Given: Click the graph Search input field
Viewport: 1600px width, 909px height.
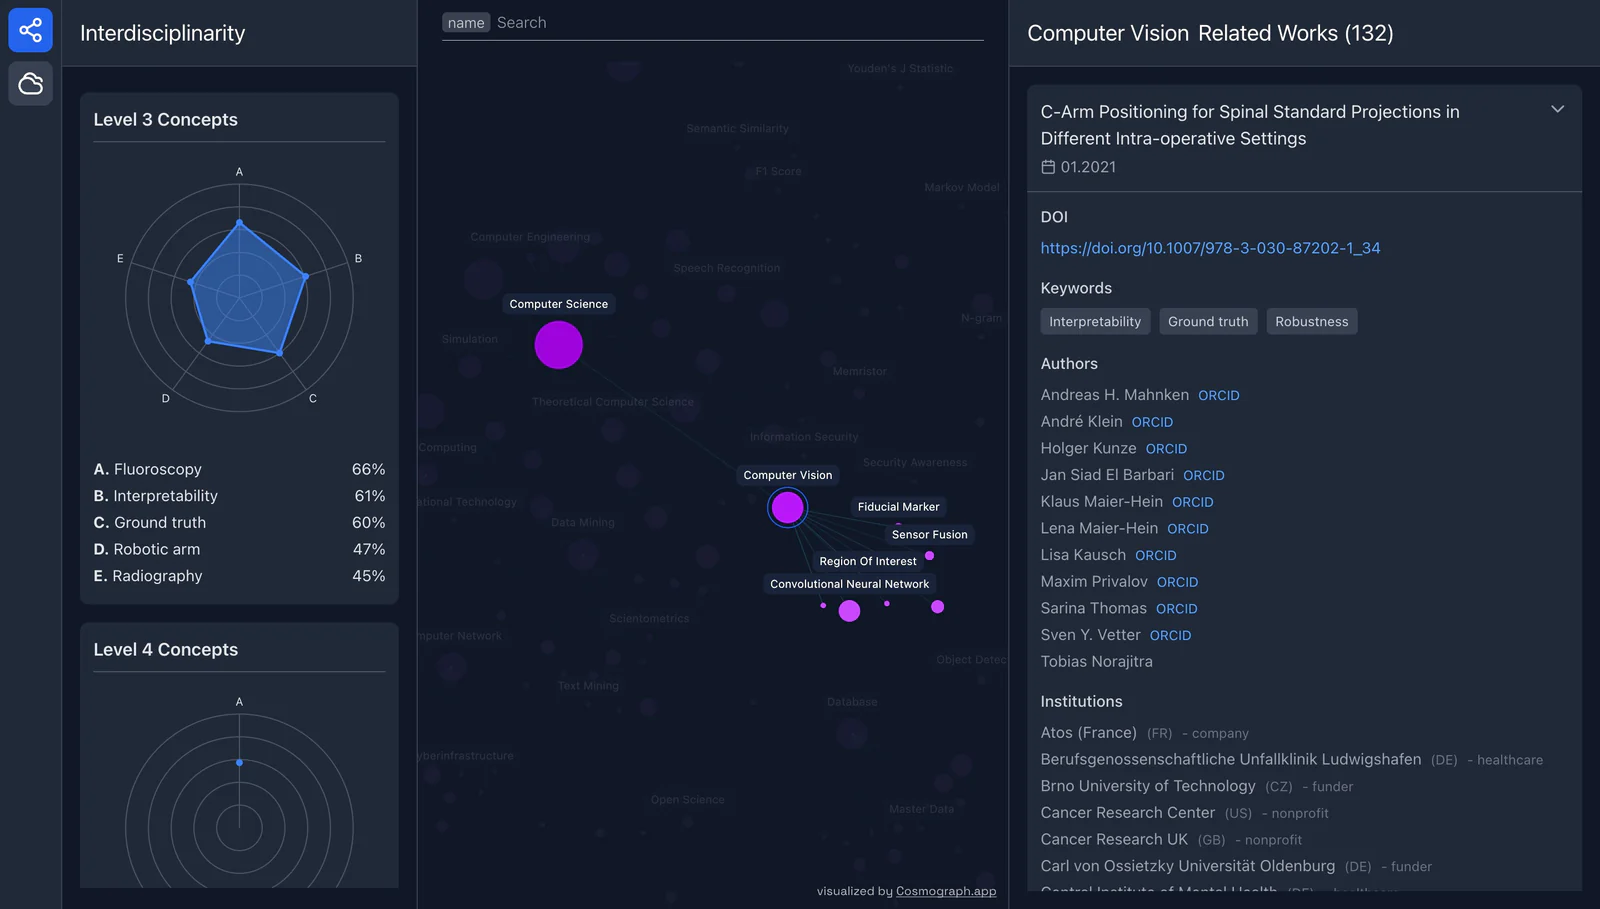Looking at the screenshot, I should click(738, 23).
